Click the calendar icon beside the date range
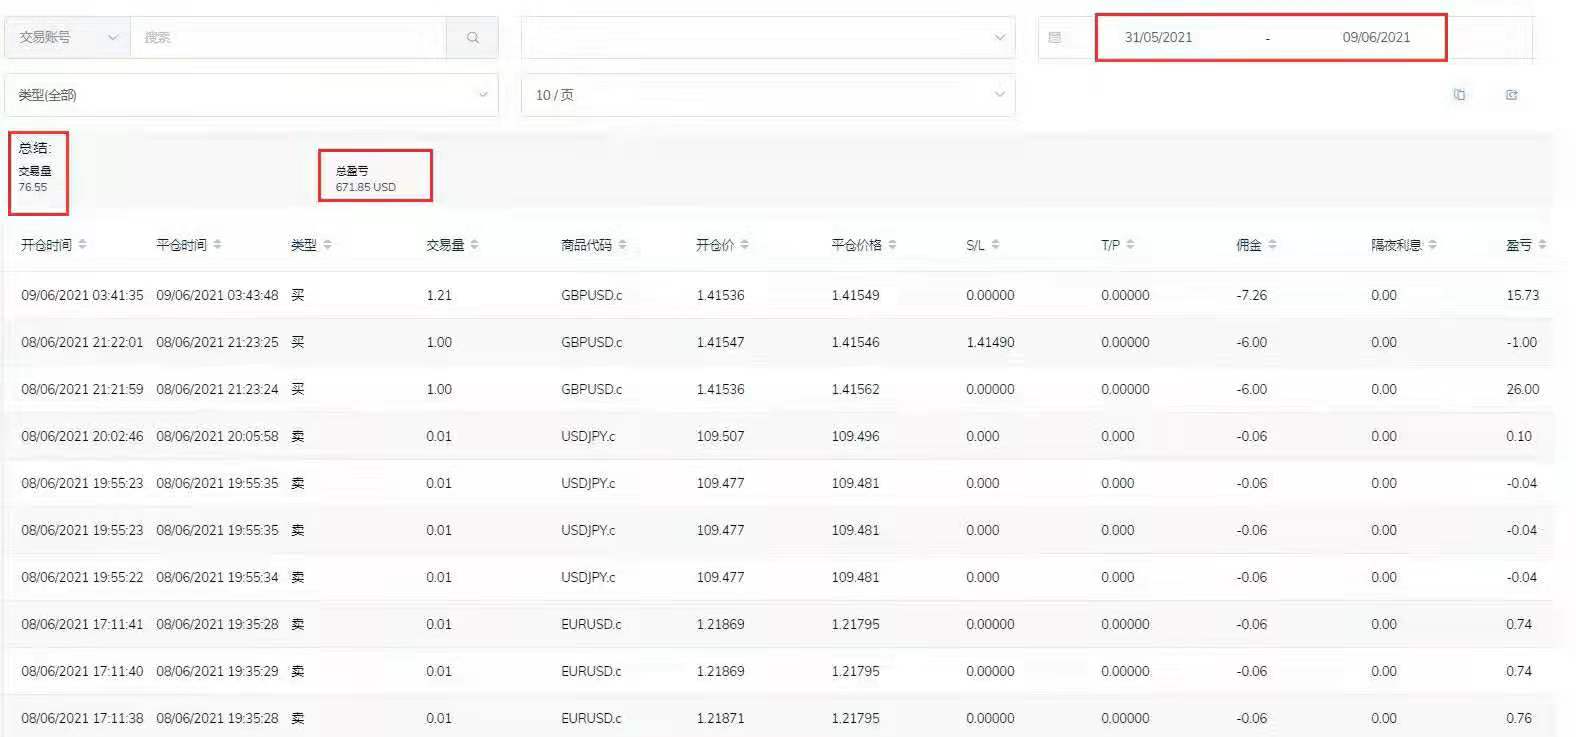This screenshot has width=1576, height=737. (1054, 38)
